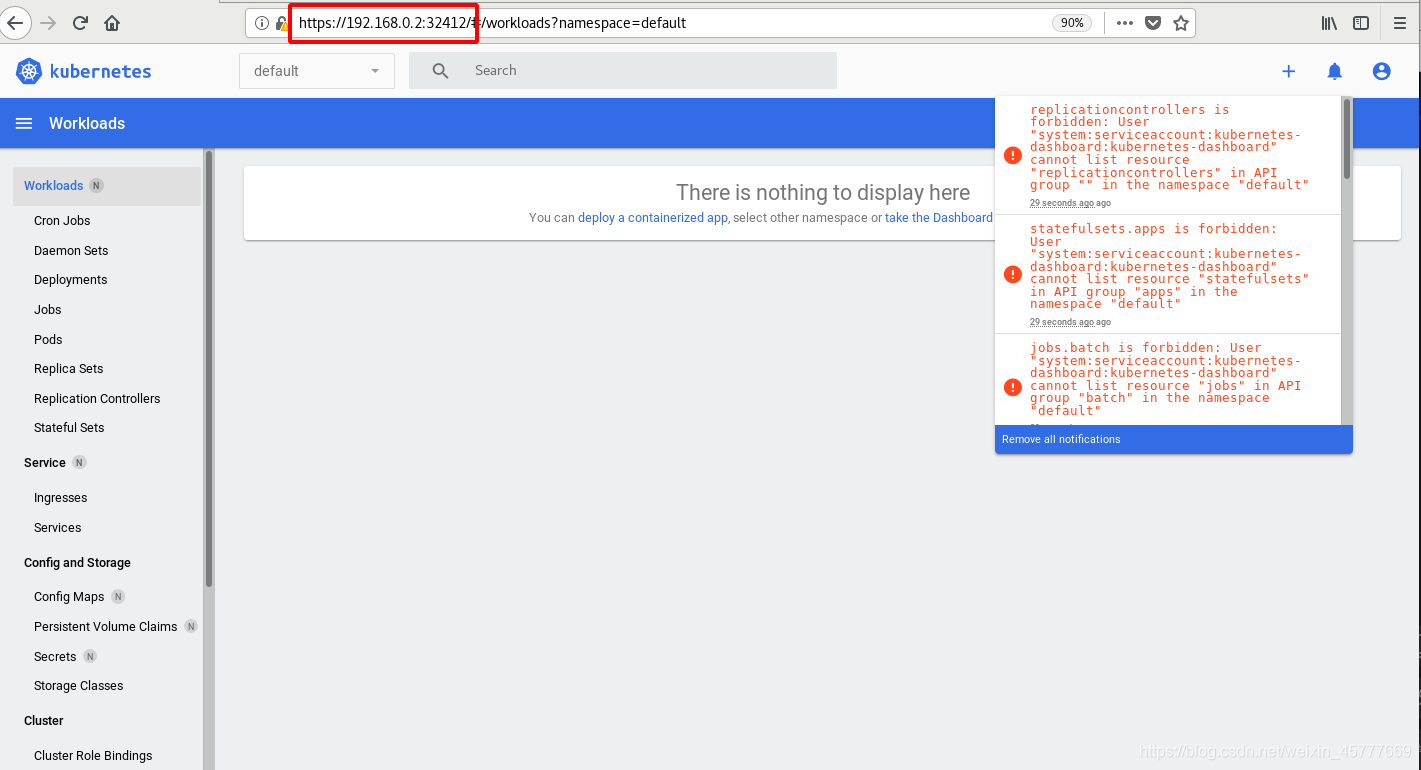
Task: Open Replica Sets in the sidebar
Action: tap(68, 369)
